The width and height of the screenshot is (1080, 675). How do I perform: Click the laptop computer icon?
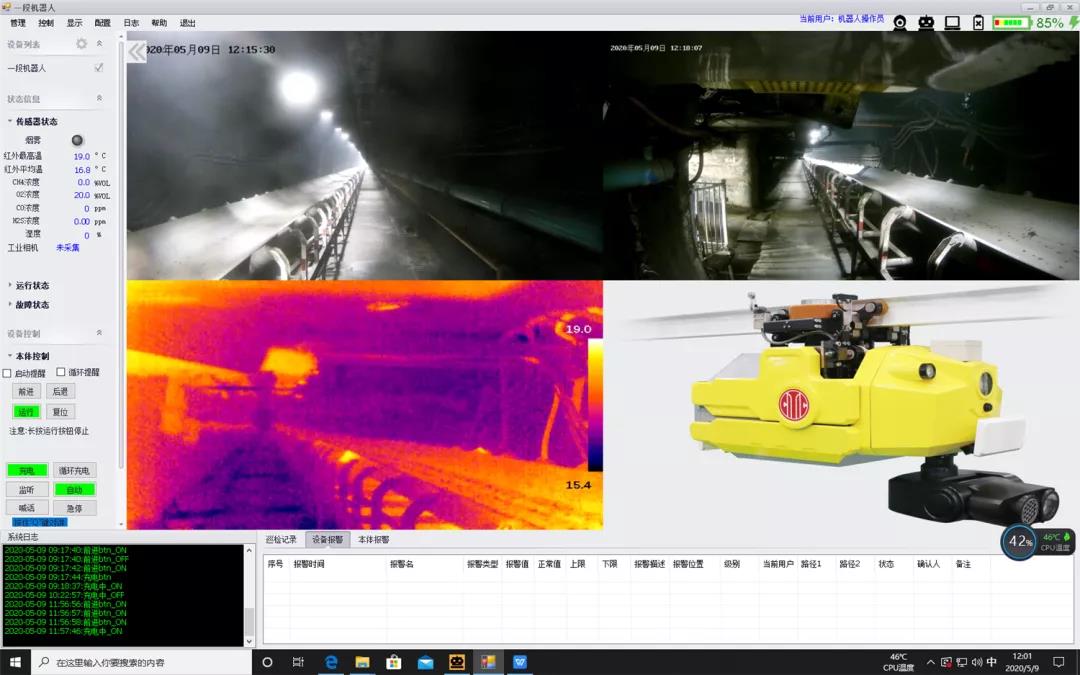(952, 22)
